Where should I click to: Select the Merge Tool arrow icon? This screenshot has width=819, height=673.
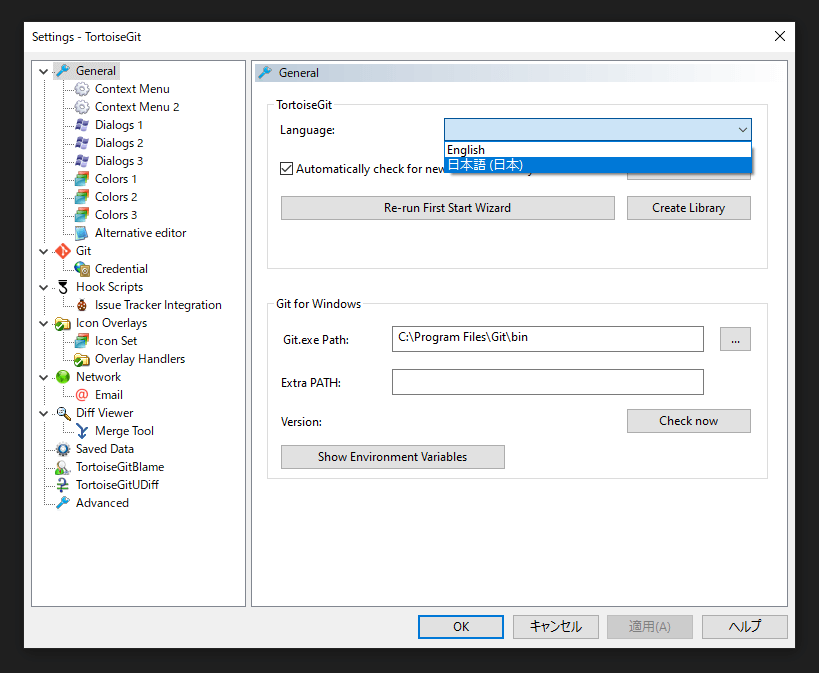(x=82, y=431)
